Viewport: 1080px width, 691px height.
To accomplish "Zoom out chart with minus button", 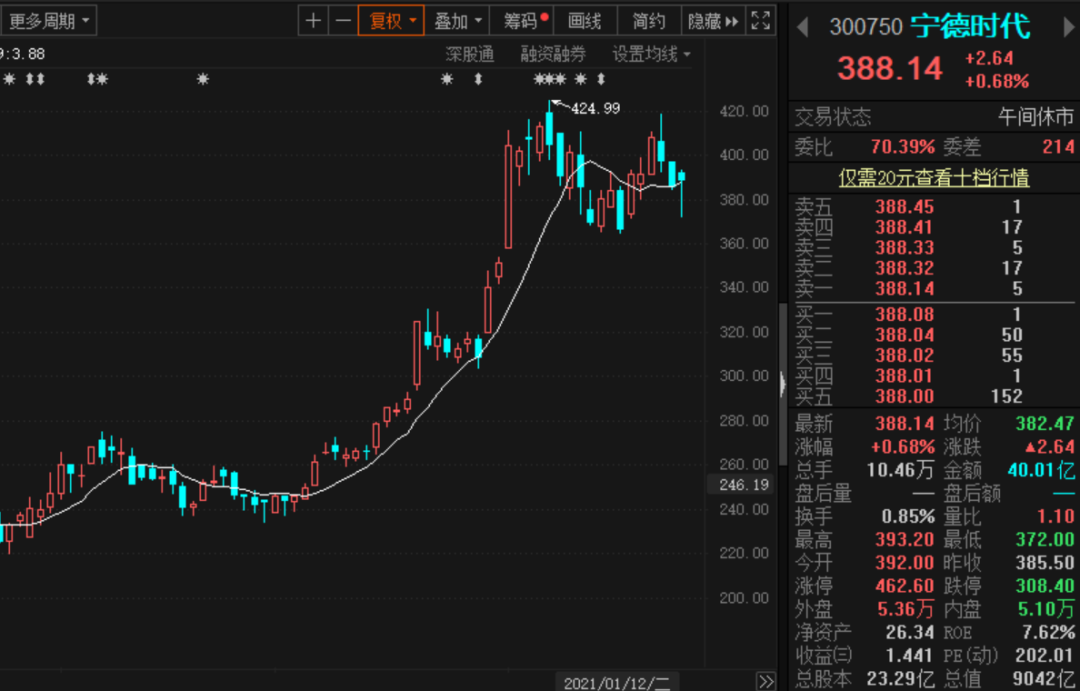I will pos(343,21).
